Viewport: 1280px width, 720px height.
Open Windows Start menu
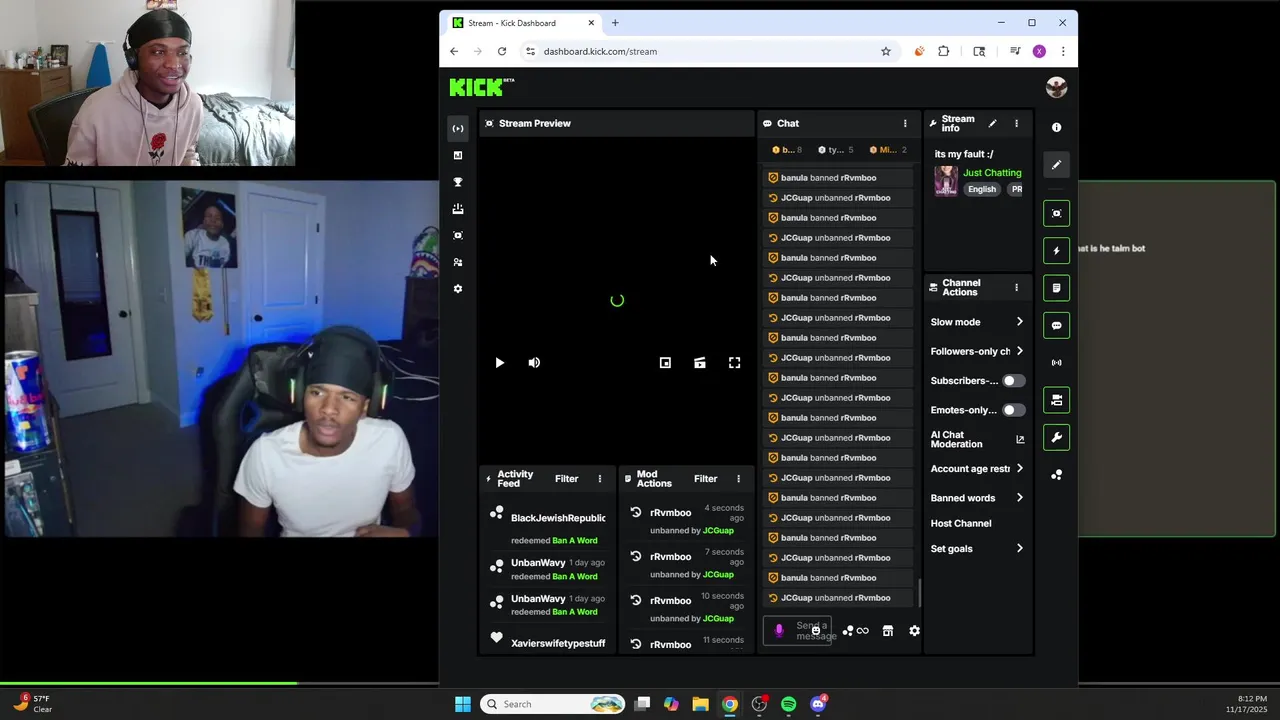(462, 704)
